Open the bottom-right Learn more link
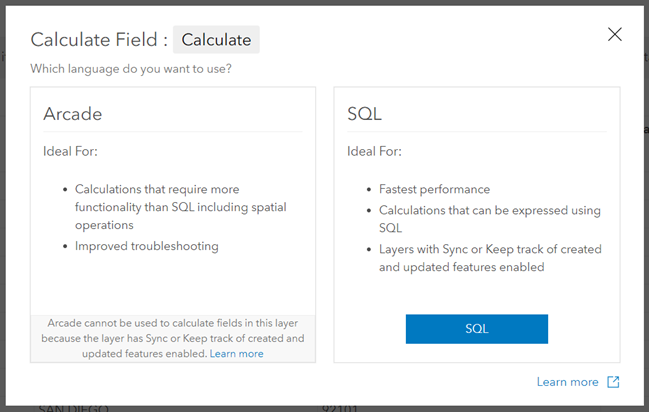Screen dimensions: 649x412 pyautogui.click(x=567, y=382)
